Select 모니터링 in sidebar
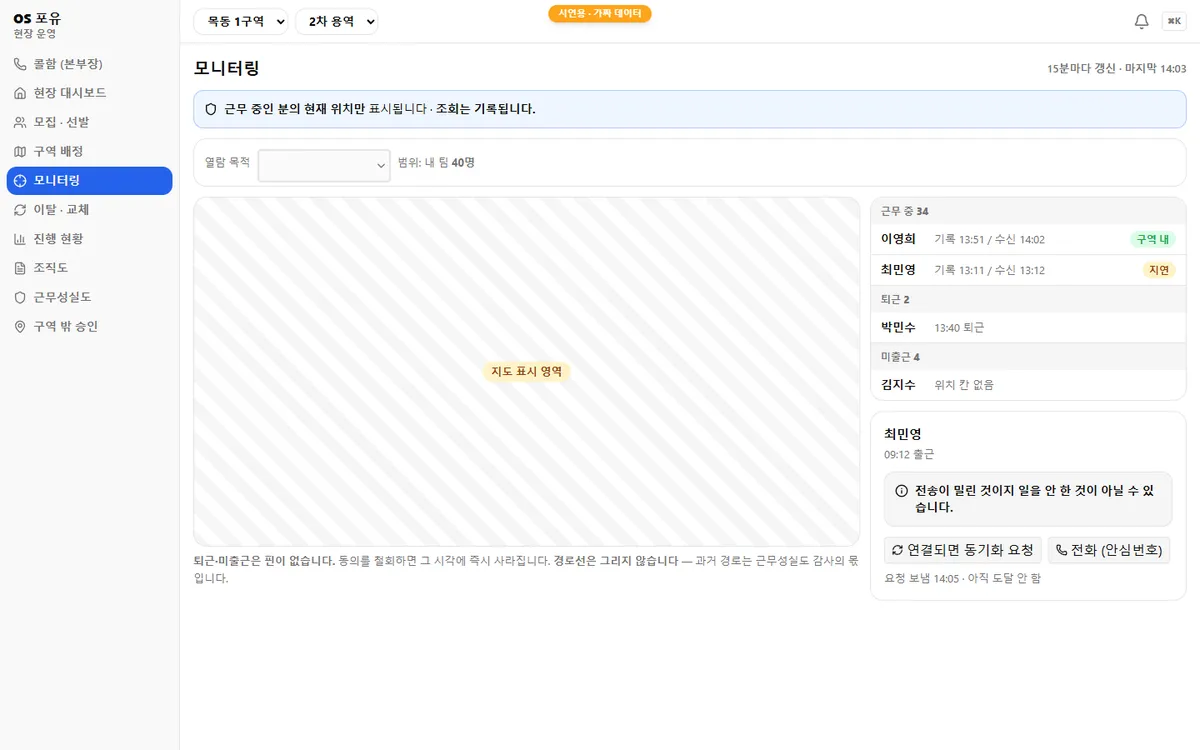Image resolution: width=1200 pixels, height=750 pixels. [x=89, y=181]
